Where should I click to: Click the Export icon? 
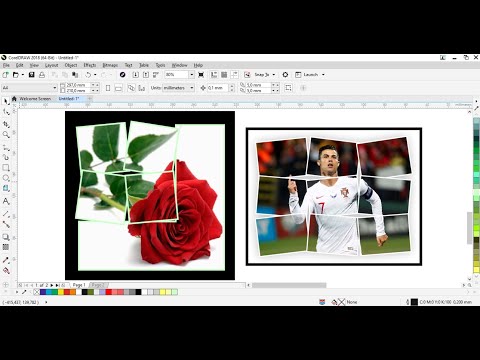[x=146, y=75]
